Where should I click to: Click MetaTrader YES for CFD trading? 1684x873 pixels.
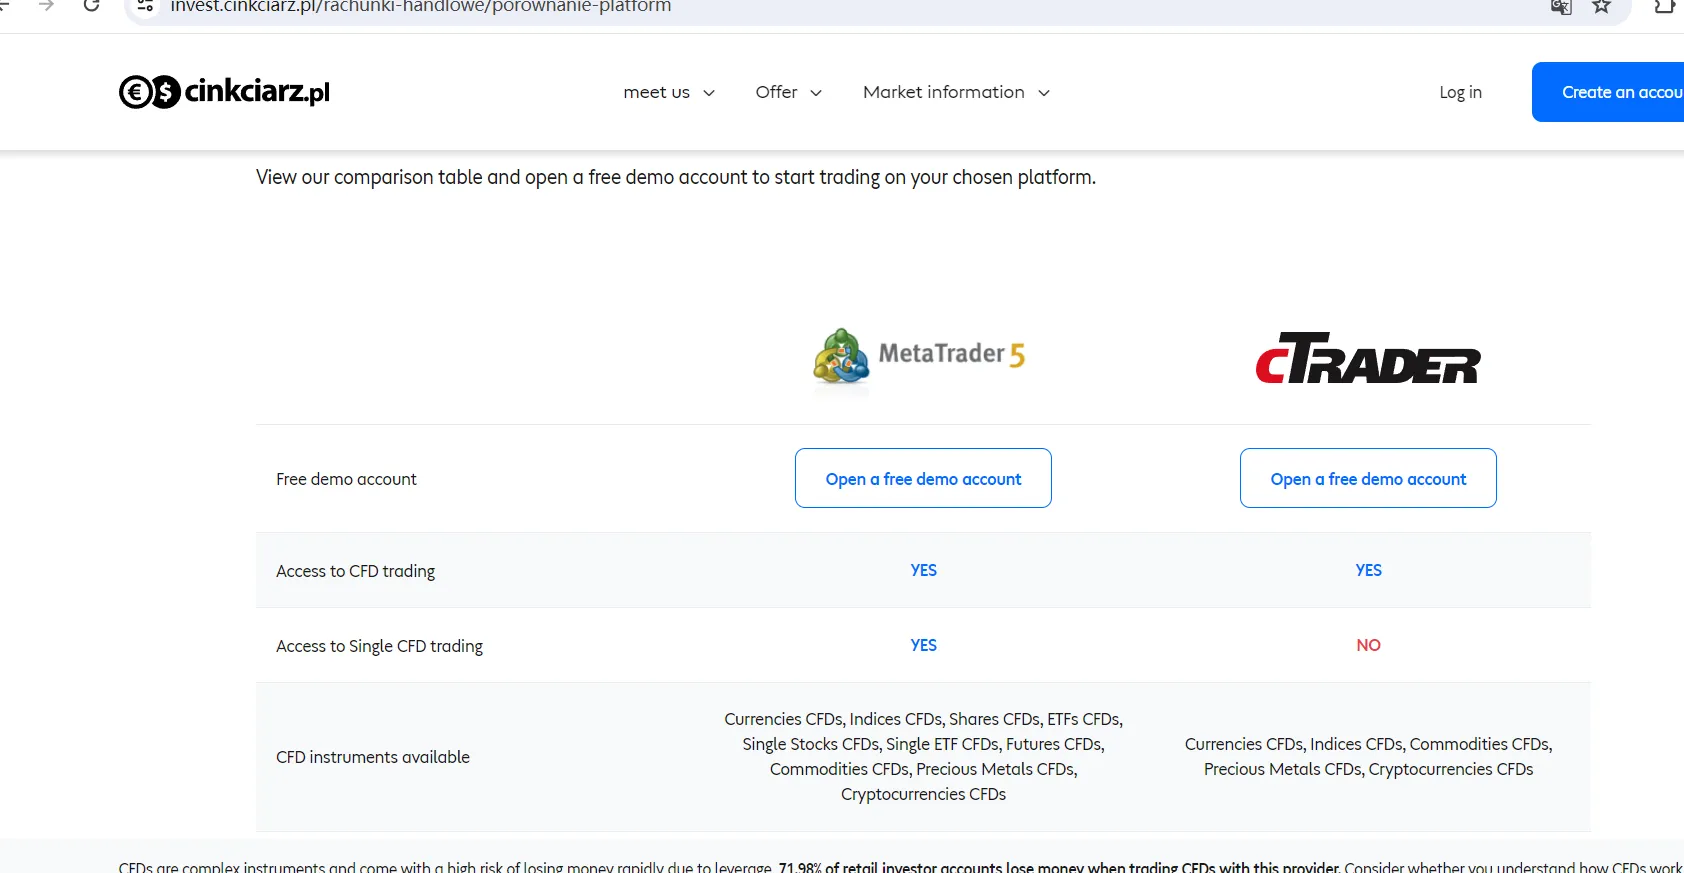click(923, 570)
